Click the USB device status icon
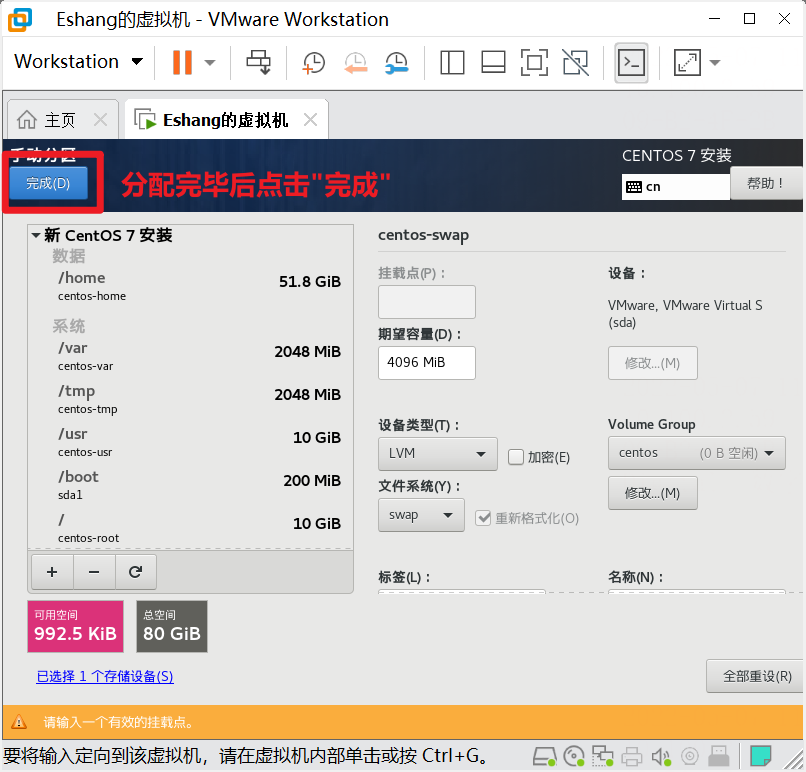The width and height of the screenshot is (806, 772). coord(719,757)
